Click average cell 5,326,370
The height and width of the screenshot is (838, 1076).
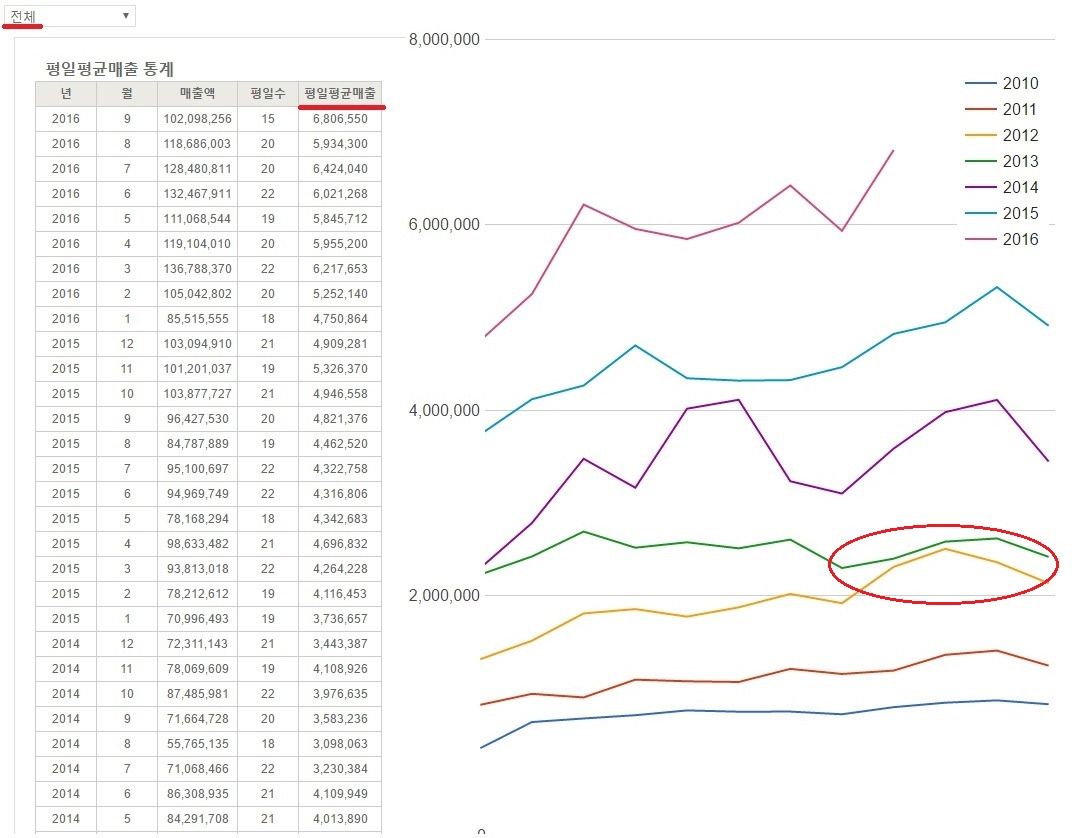coord(340,369)
